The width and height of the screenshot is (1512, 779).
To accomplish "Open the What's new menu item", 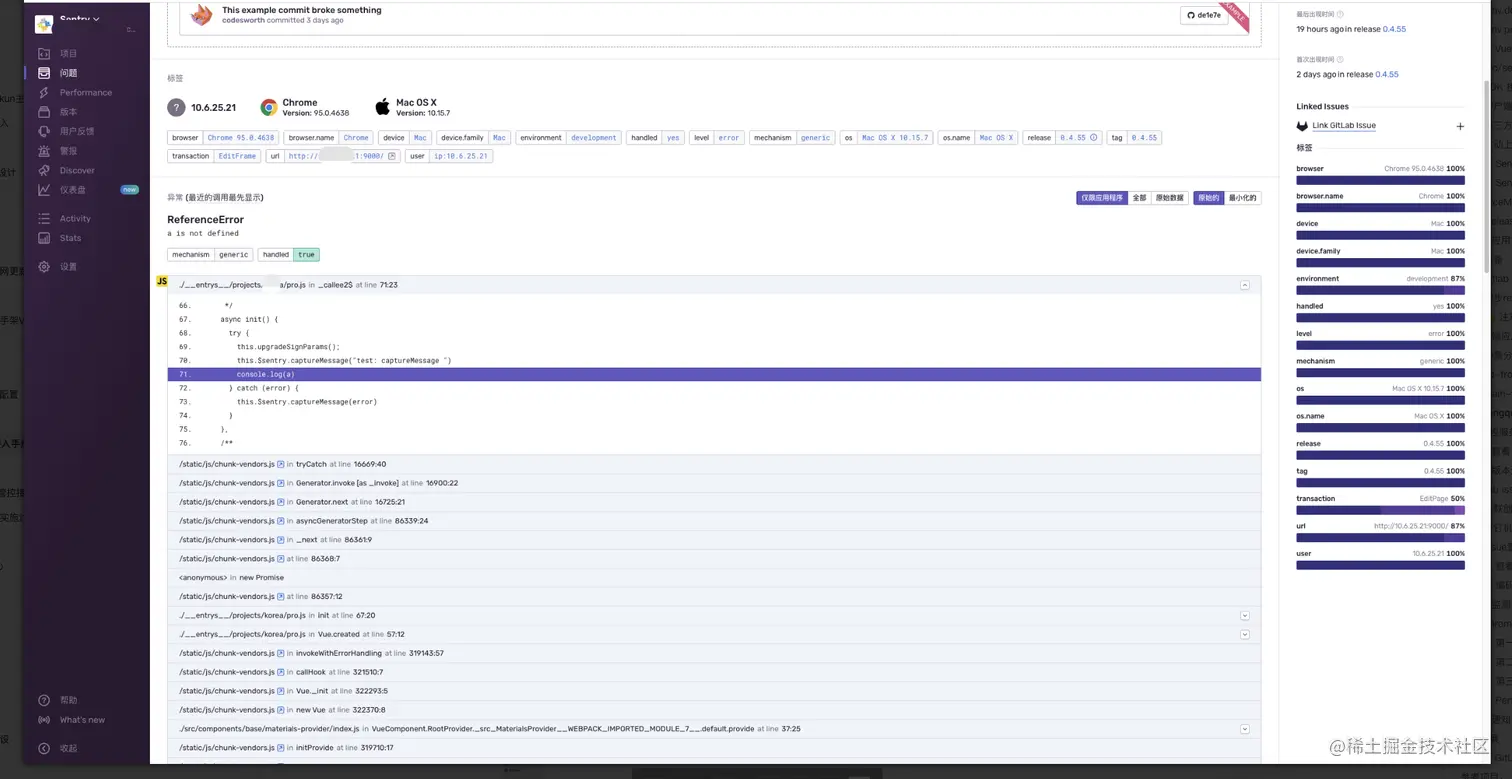I will pyautogui.click(x=82, y=720).
